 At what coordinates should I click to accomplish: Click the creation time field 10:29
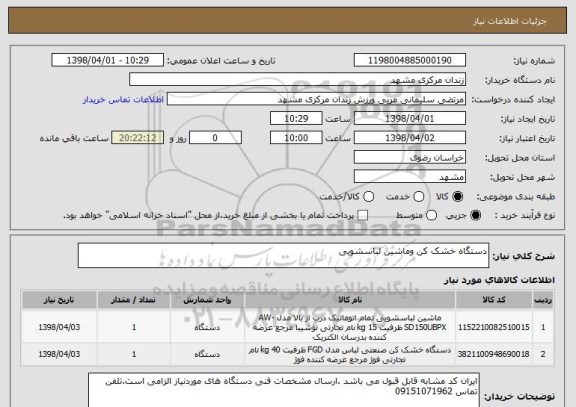point(296,119)
